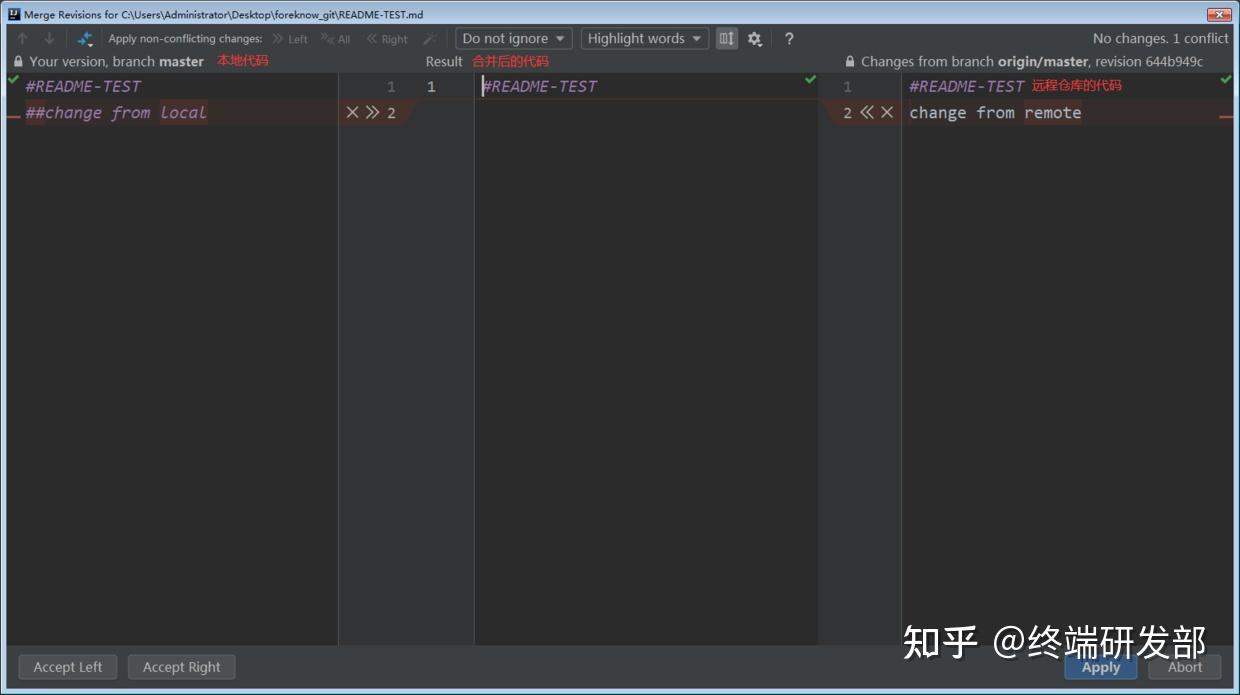The image size is (1240, 695).
Task: Apply all non-conflicting changes via toolbar icon
Action: click(84, 38)
